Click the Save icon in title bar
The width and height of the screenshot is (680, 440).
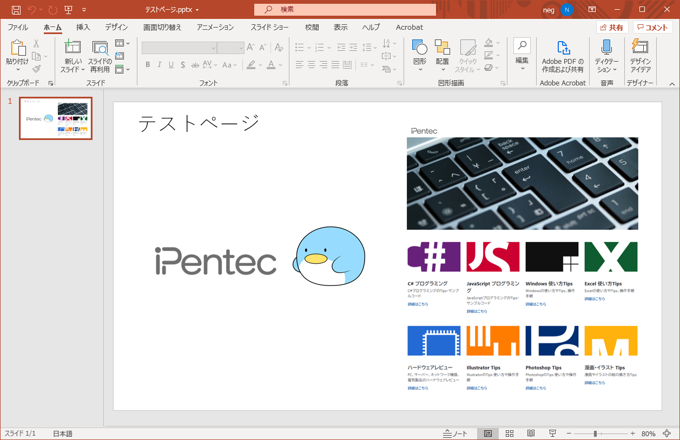(16, 10)
